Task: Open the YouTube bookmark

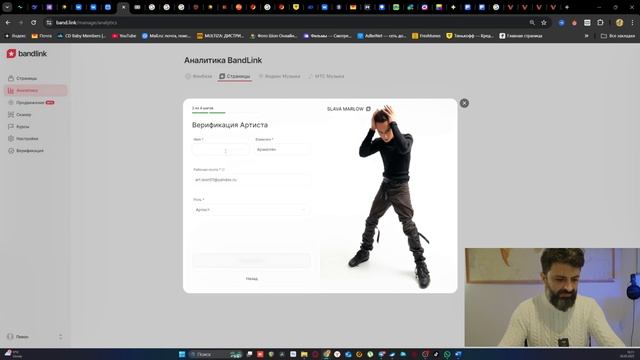Action: pyautogui.click(x=124, y=36)
